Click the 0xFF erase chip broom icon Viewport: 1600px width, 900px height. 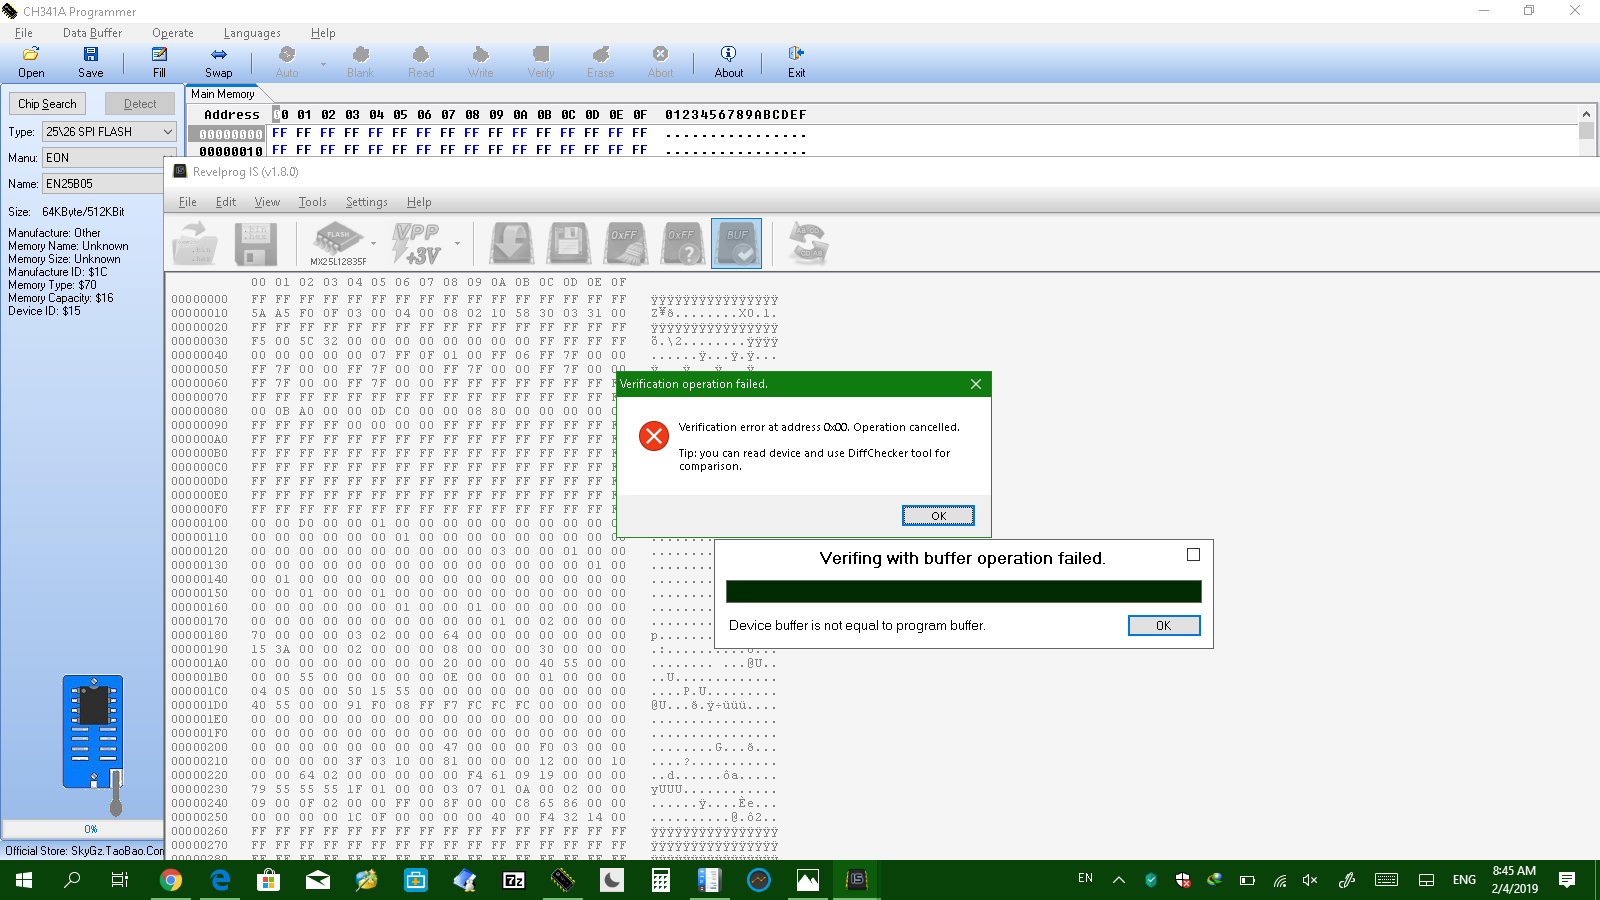(x=625, y=244)
